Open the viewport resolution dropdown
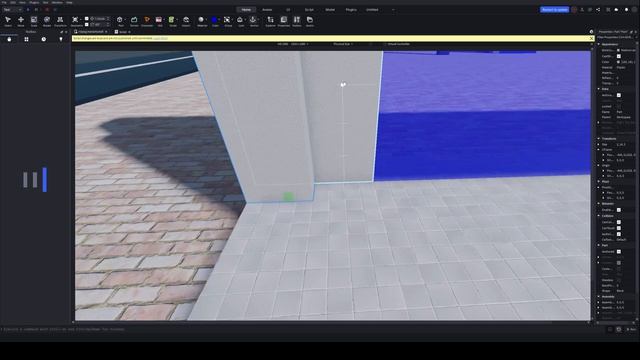The height and width of the screenshot is (360, 640). point(293,44)
